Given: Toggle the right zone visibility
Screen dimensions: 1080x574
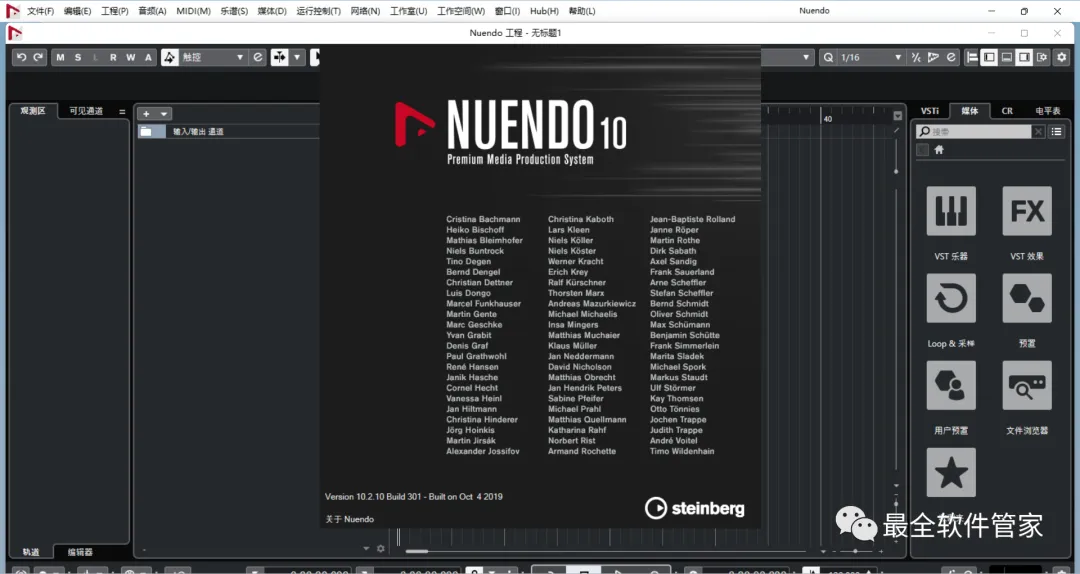Looking at the screenshot, I should tap(1024, 57).
